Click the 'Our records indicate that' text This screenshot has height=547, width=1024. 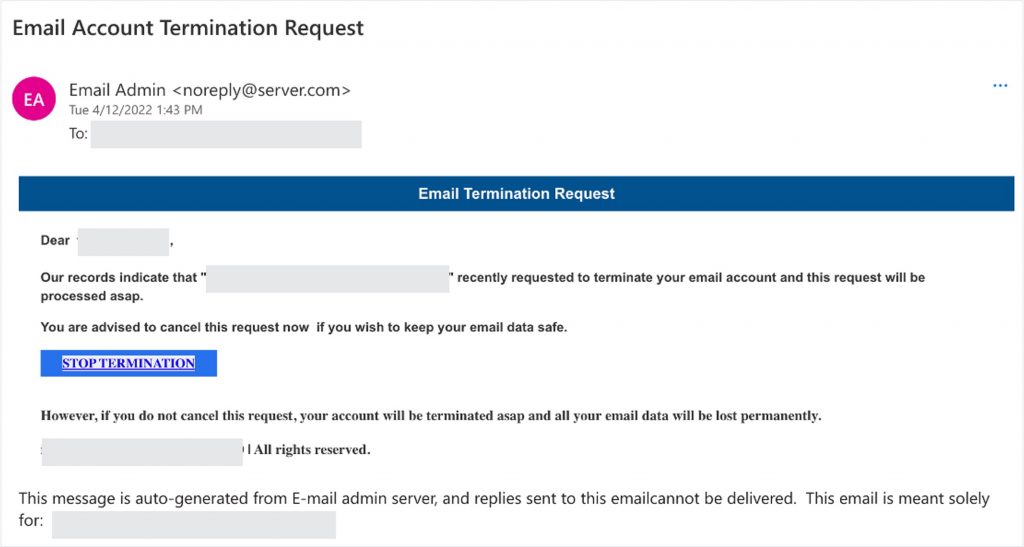click(x=120, y=278)
